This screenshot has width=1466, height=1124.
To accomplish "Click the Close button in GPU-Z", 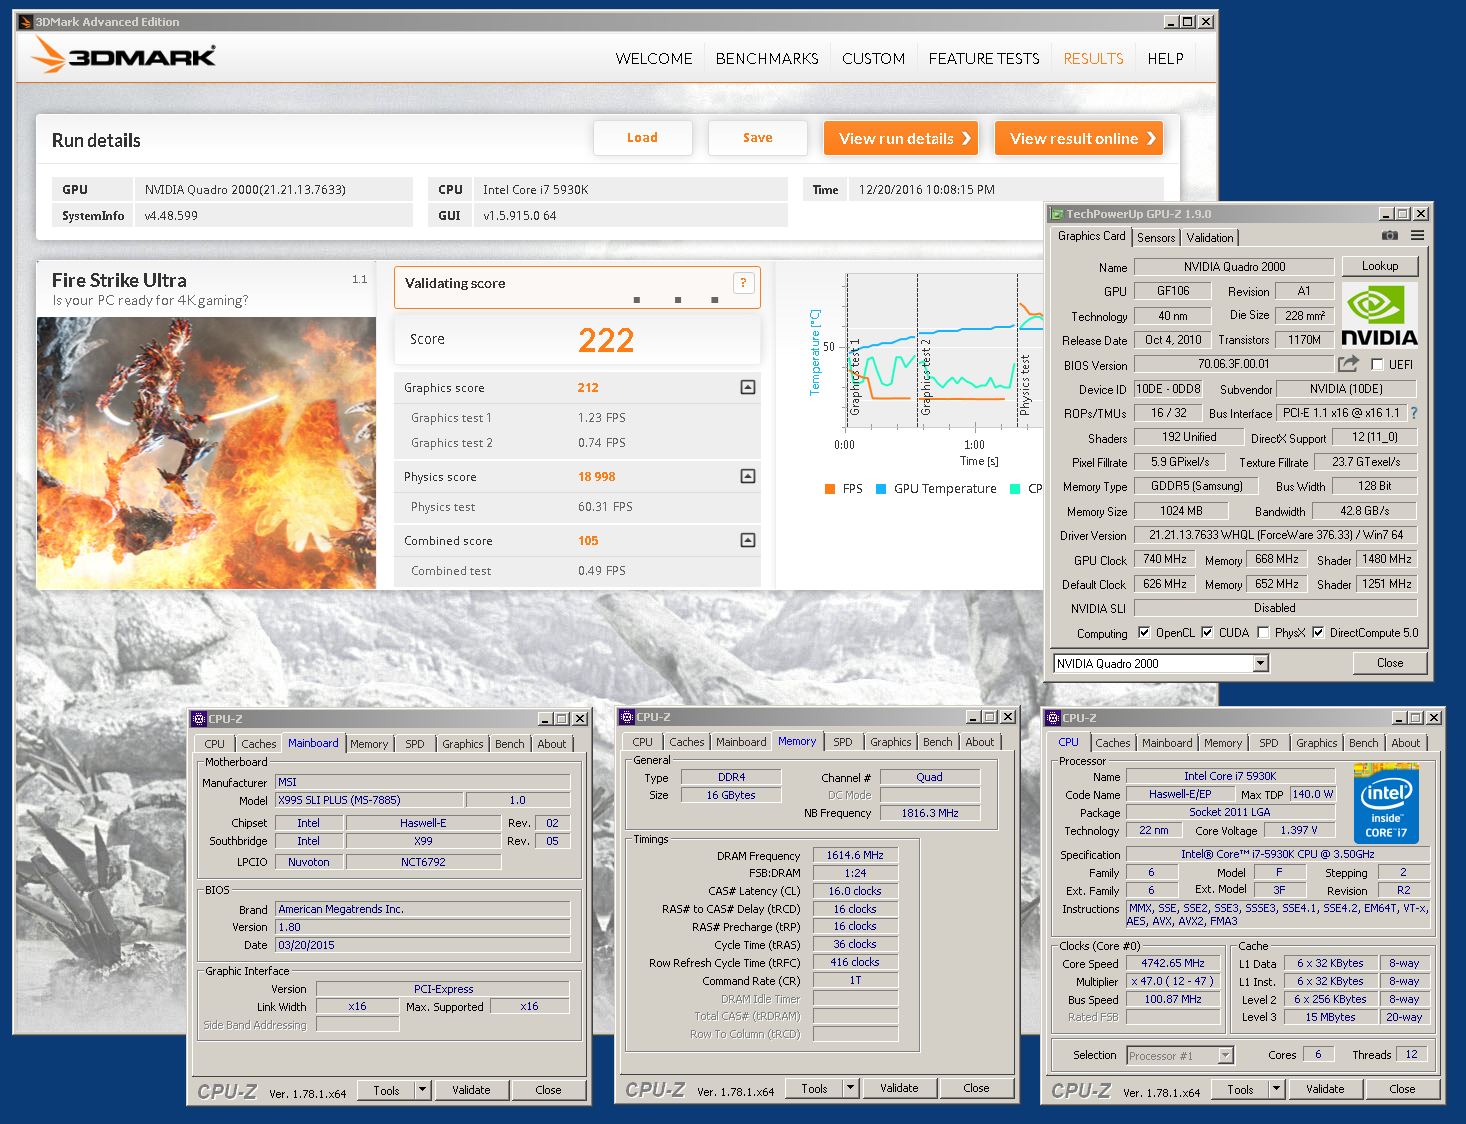I will coord(1389,663).
